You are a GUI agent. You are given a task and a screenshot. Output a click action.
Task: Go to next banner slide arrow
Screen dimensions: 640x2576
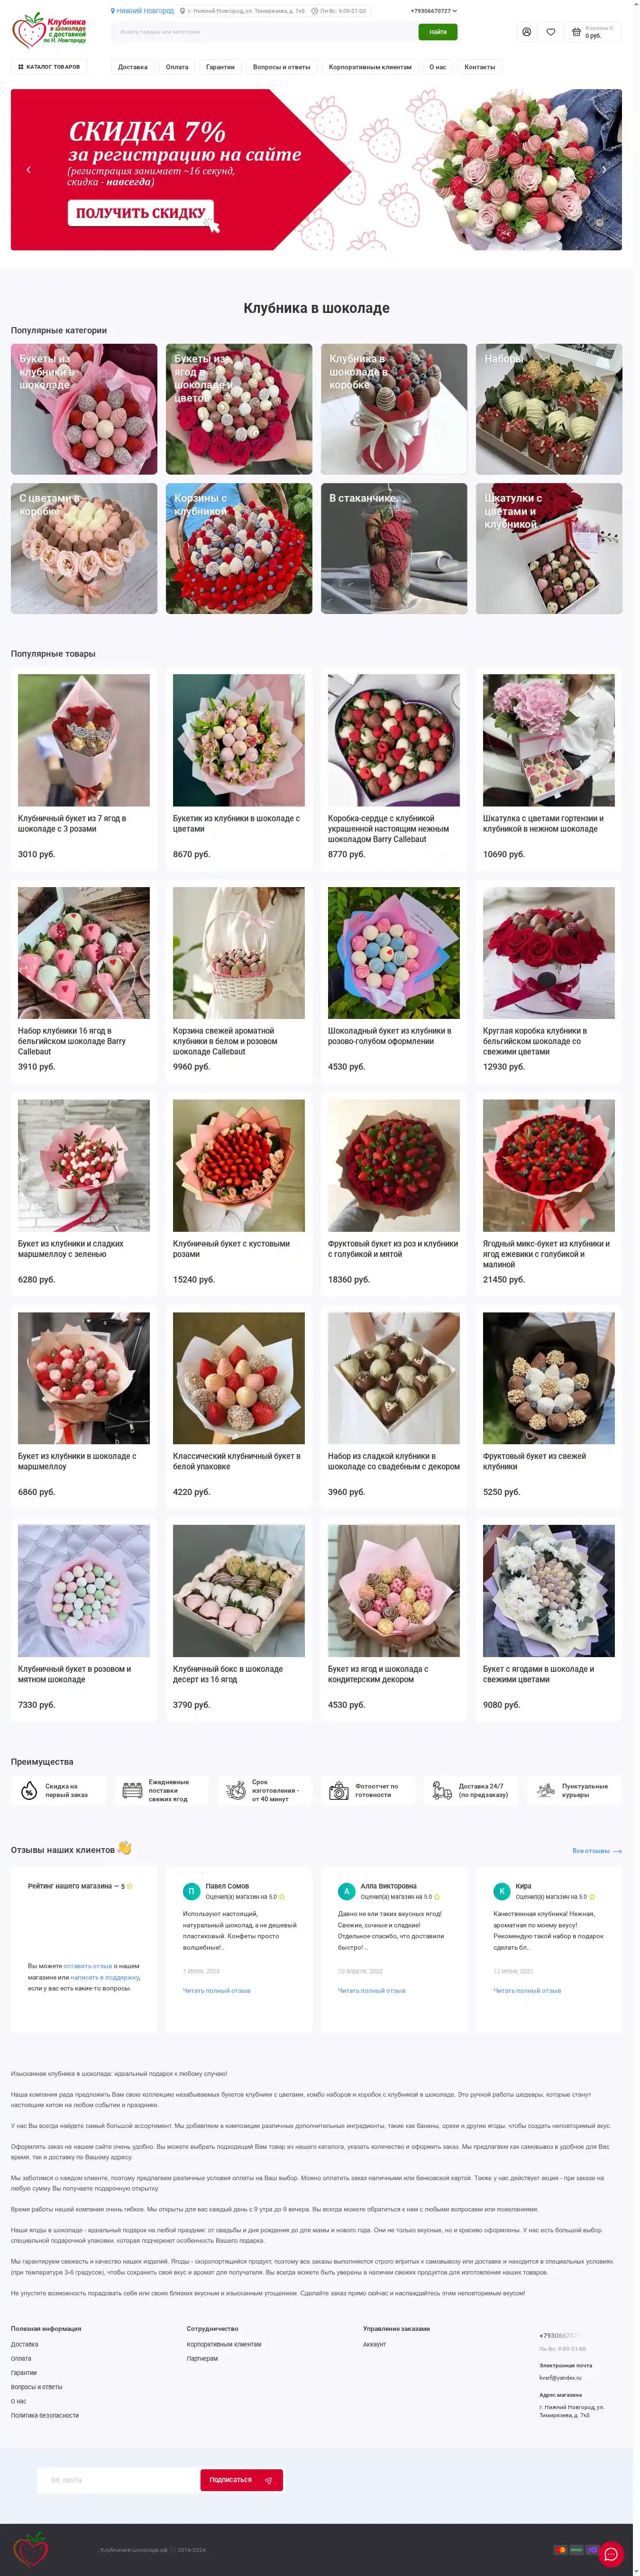604,170
